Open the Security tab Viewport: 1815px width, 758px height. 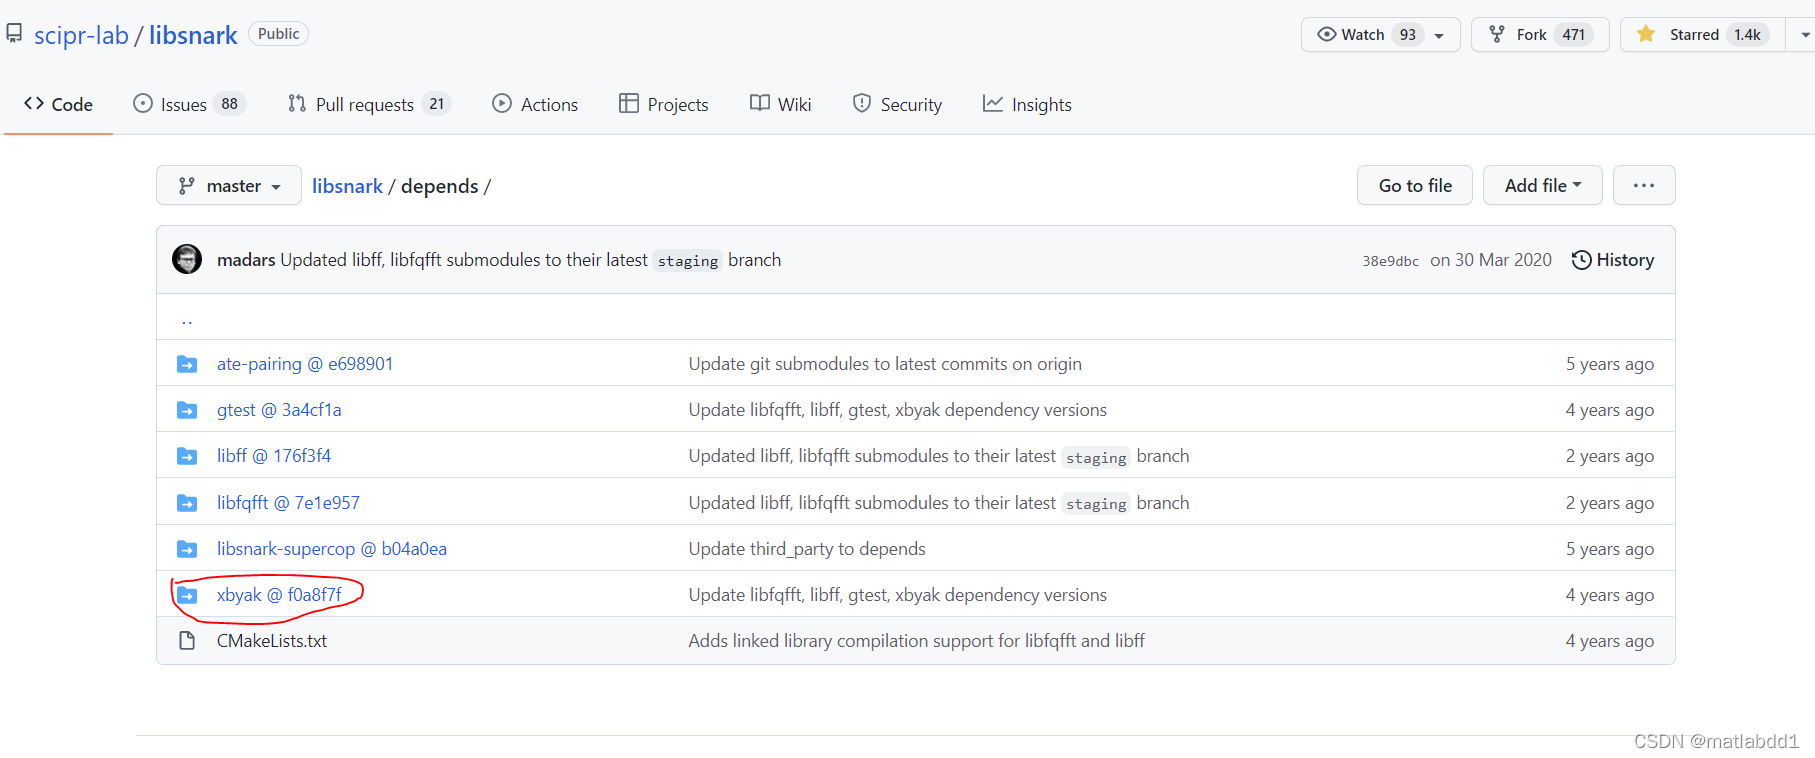tap(897, 104)
